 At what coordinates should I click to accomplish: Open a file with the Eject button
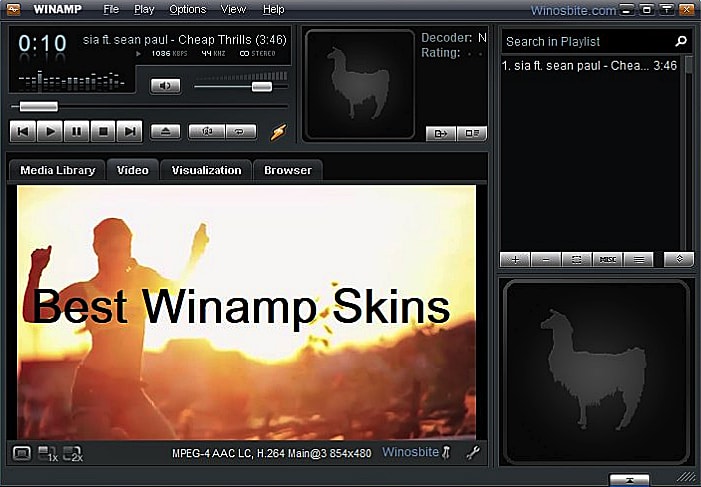165,131
